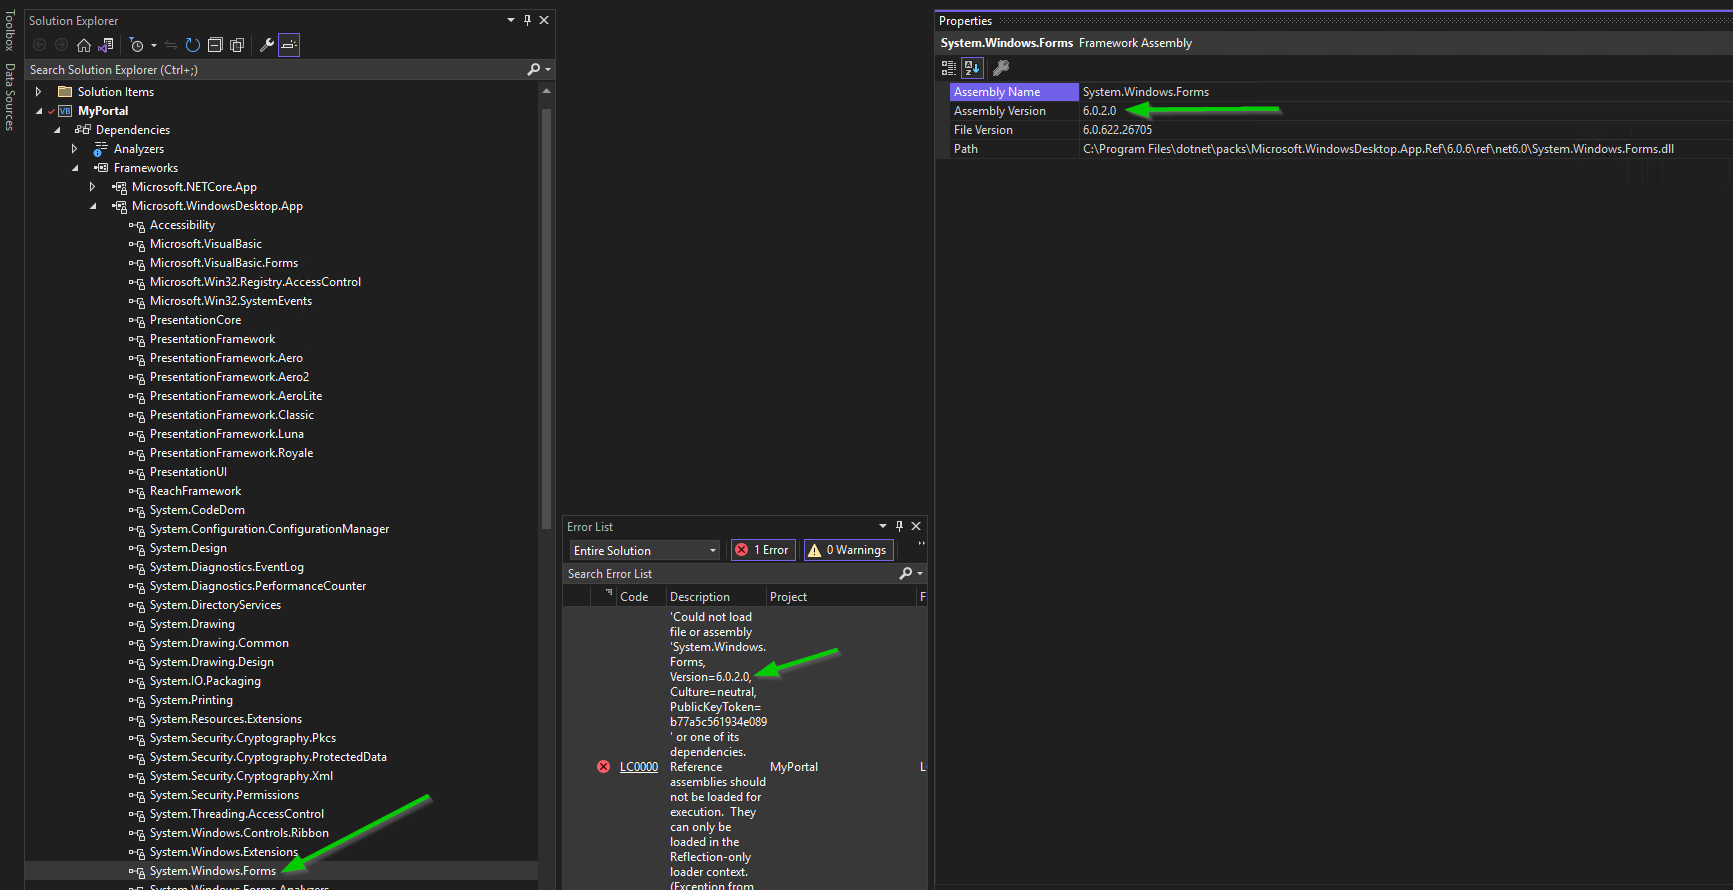This screenshot has height=890, width=1733.
Task: Click the Solution Explorer scroll up arrow
Action: click(x=546, y=91)
